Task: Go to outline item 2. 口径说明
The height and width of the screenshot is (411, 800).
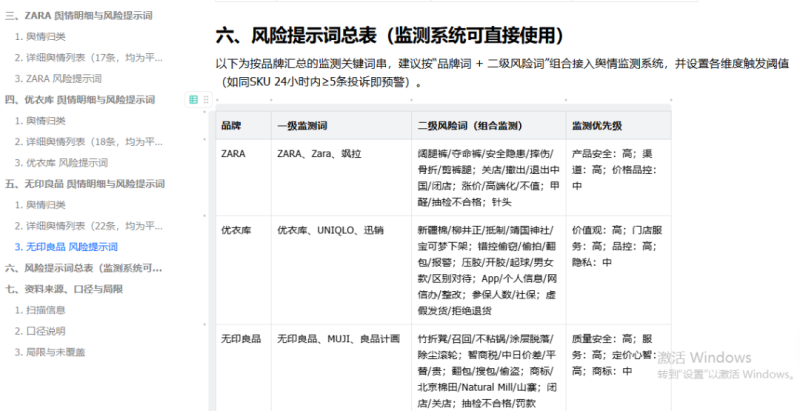Action: 40,331
